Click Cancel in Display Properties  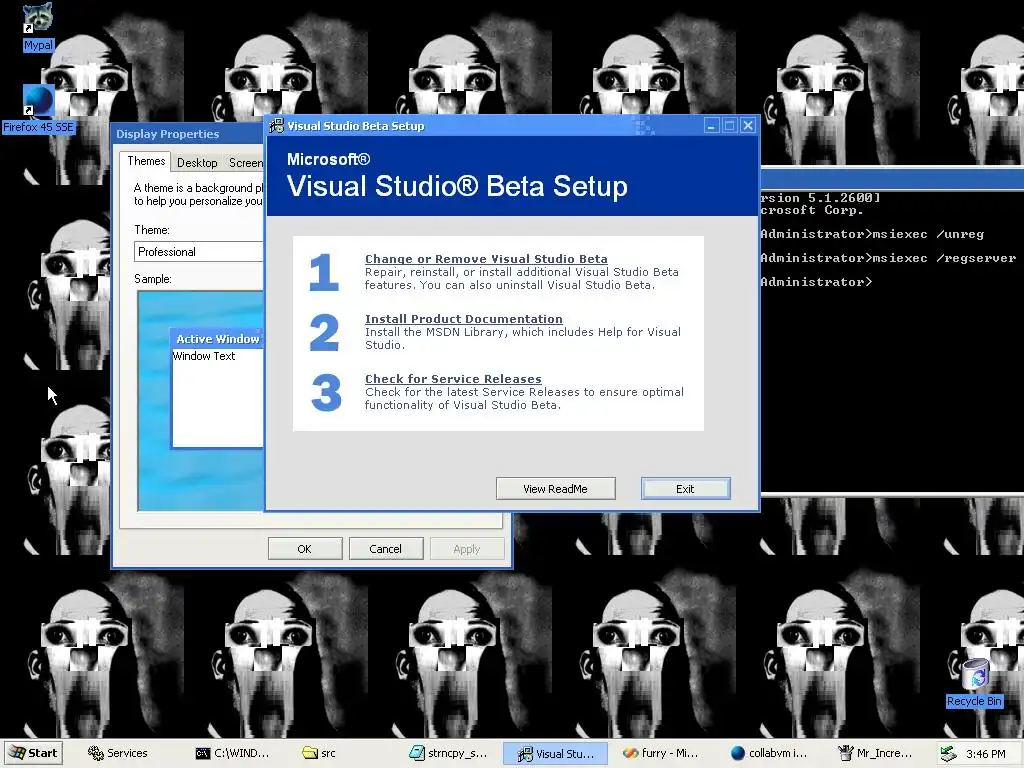[386, 549]
